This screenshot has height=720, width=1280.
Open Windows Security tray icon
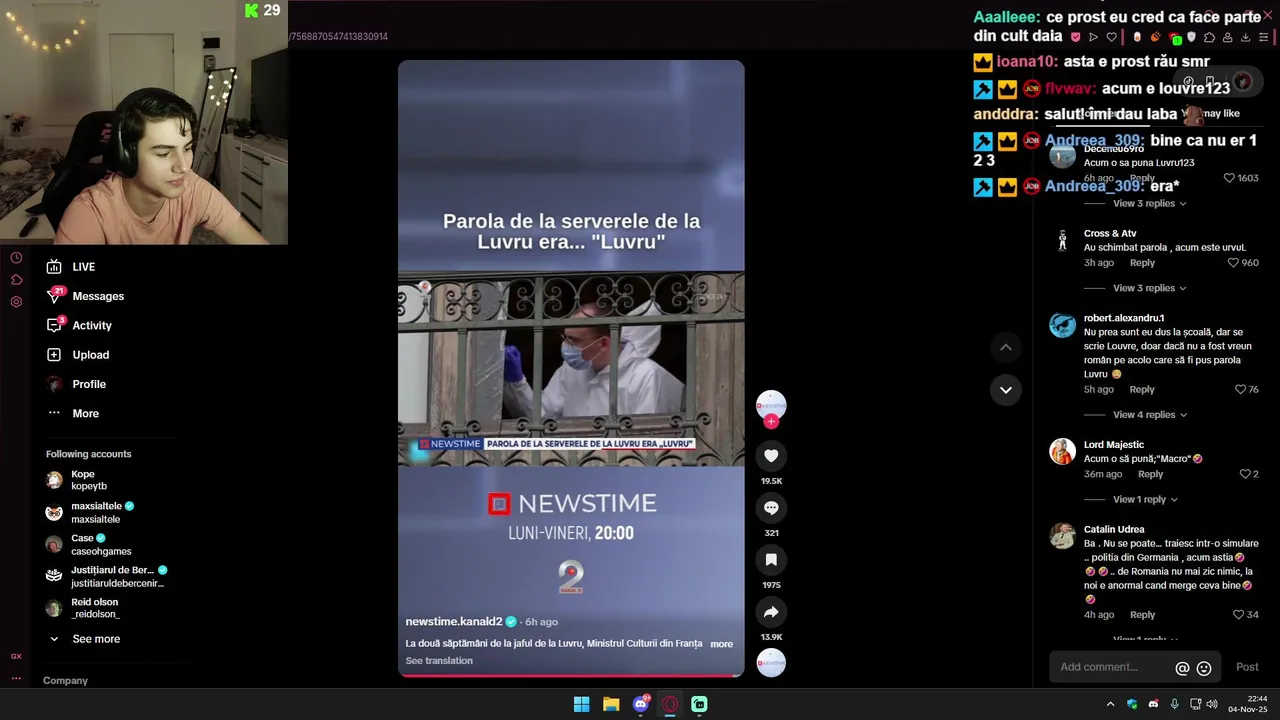[1132, 704]
